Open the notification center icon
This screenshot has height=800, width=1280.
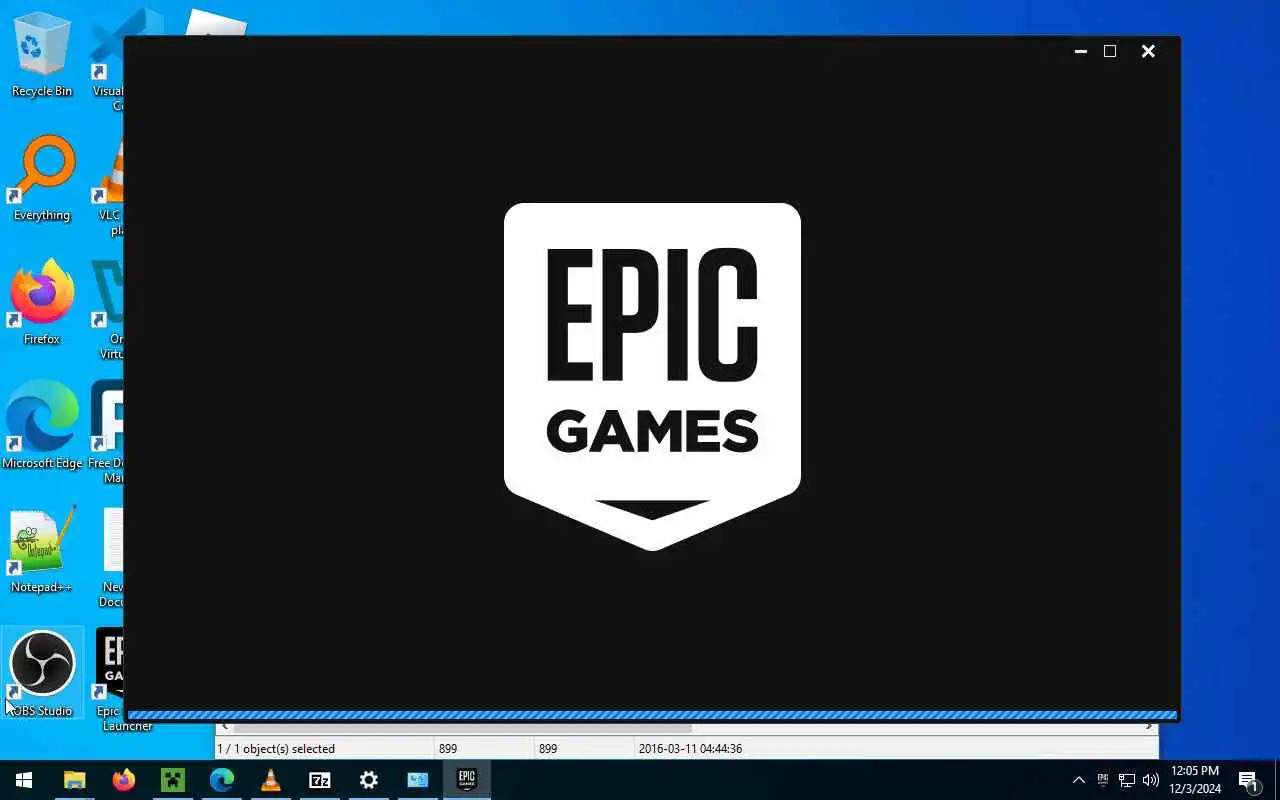pos(1248,780)
